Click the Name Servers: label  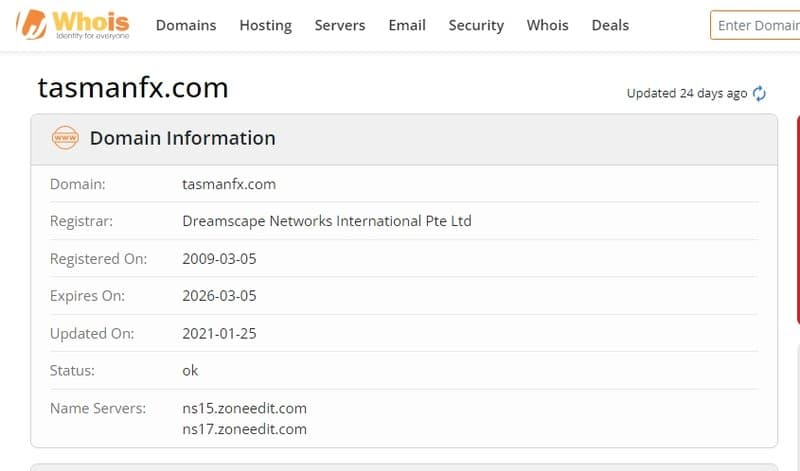click(98, 408)
